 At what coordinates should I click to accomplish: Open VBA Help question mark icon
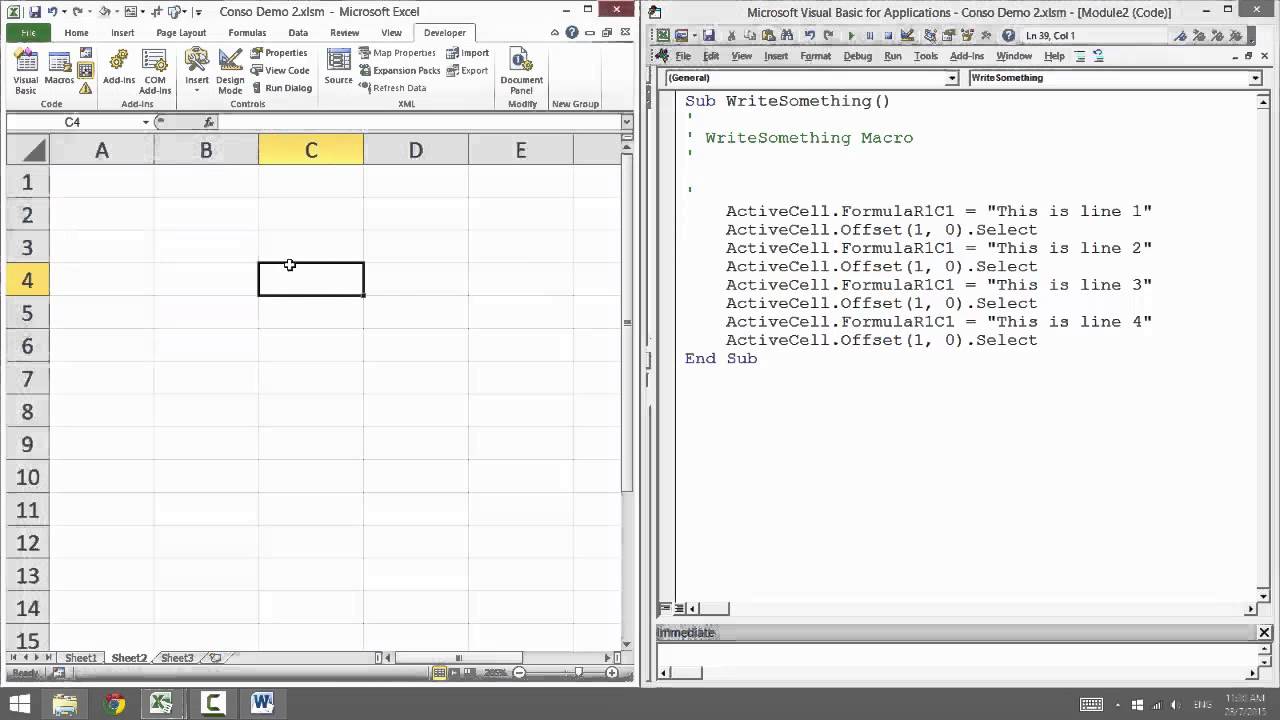1008,36
